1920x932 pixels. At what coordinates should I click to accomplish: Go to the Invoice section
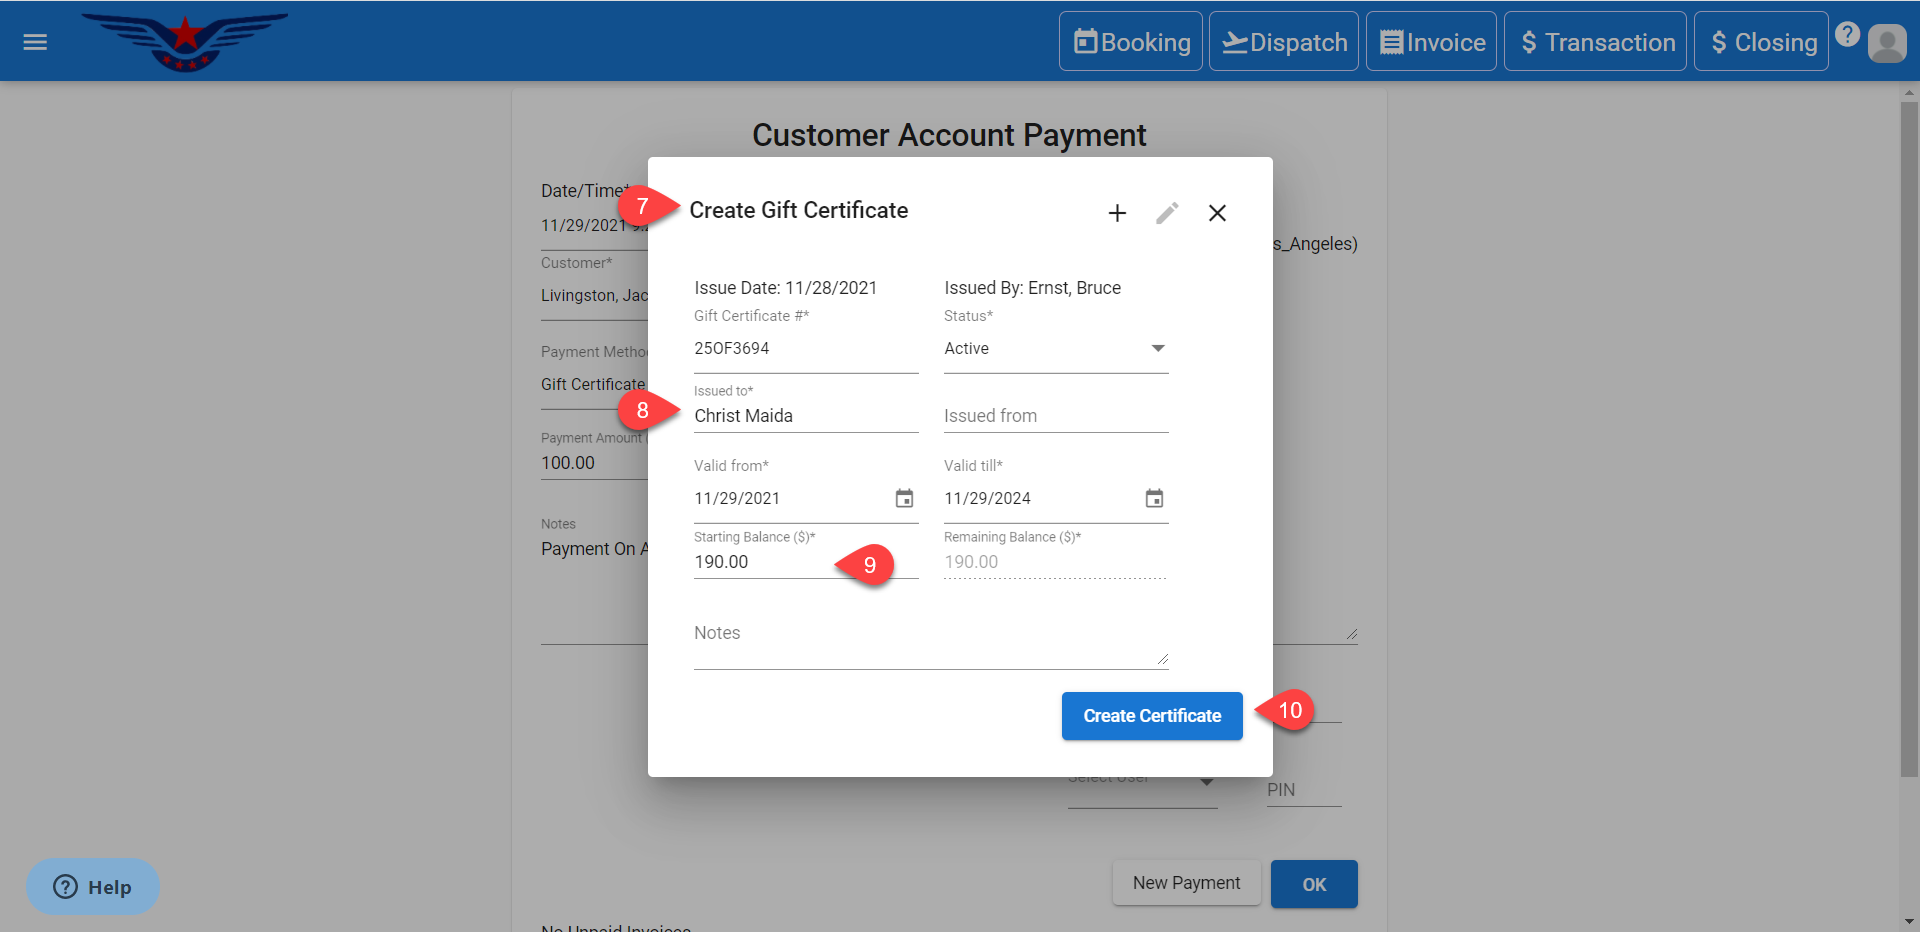coord(1431,42)
